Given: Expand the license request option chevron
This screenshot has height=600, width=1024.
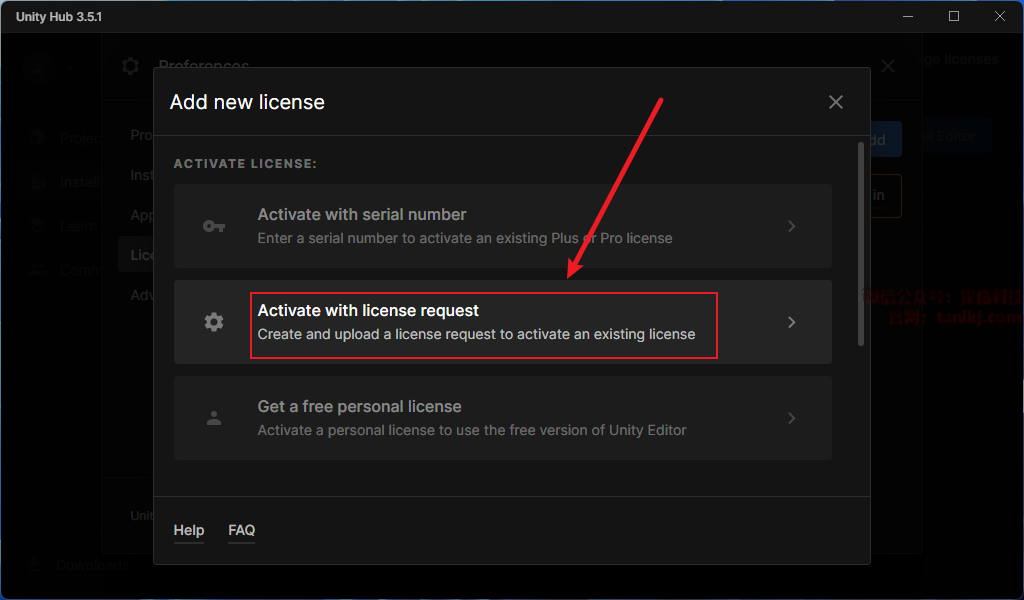Looking at the screenshot, I should [x=791, y=322].
